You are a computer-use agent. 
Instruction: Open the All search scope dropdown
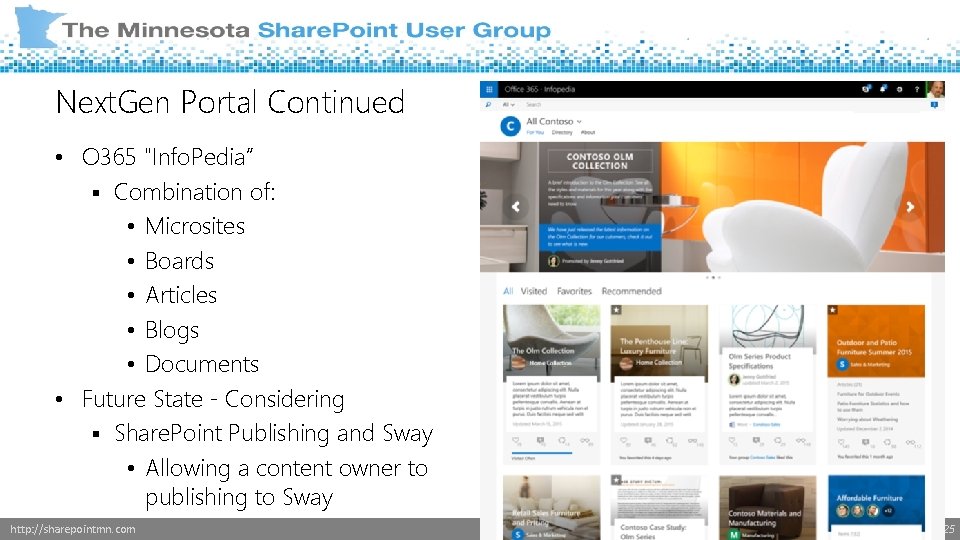(508, 105)
